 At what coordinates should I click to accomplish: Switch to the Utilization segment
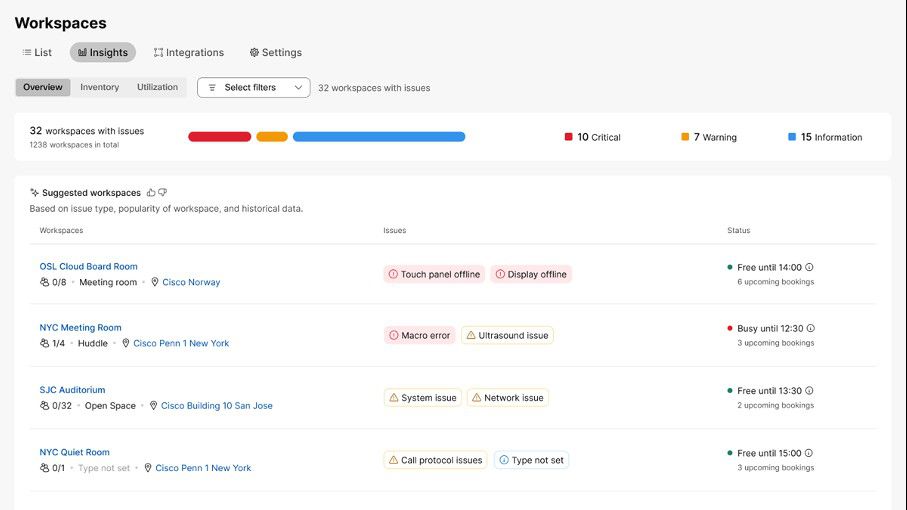157,87
